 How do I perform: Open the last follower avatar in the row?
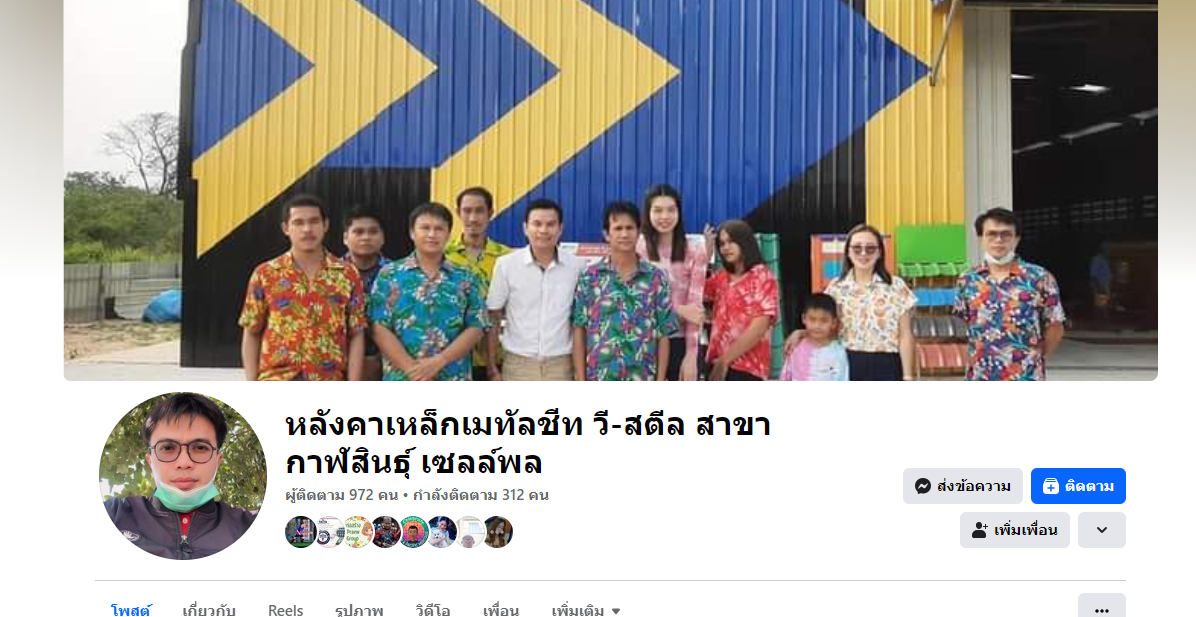tap(498, 532)
